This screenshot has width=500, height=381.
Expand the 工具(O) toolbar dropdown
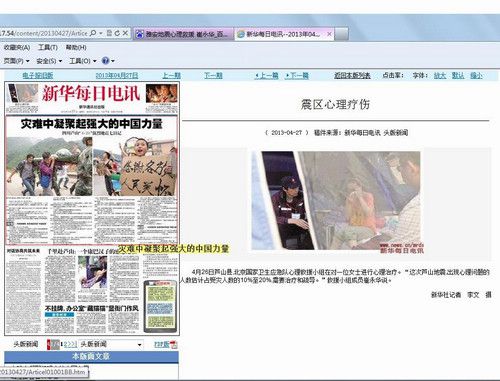83,61
